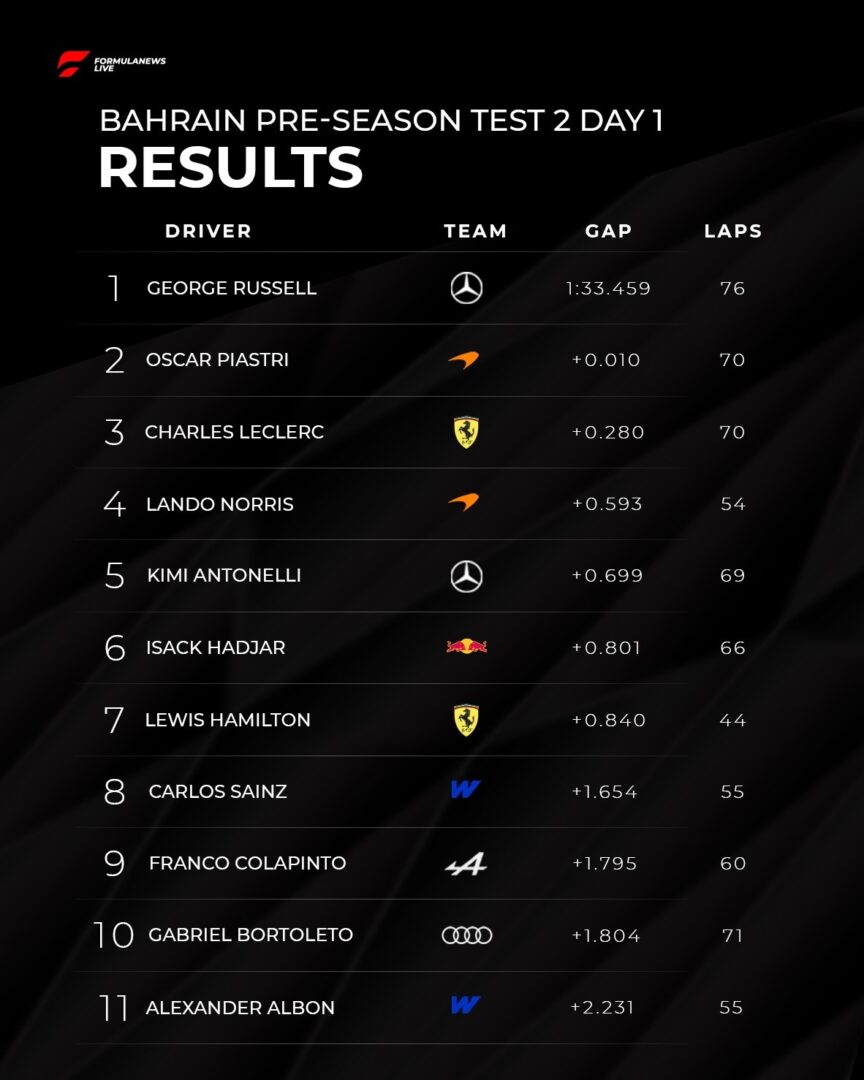This screenshot has height=1080, width=864.
Task: Click the 1:33.459 lap time
Action: [608, 288]
